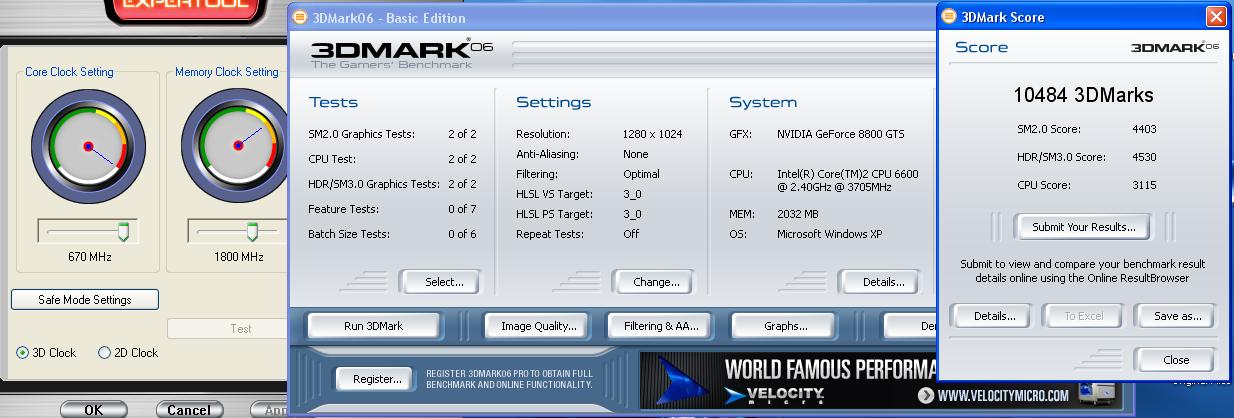Click the To Excel export button

click(x=1083, y=316)
